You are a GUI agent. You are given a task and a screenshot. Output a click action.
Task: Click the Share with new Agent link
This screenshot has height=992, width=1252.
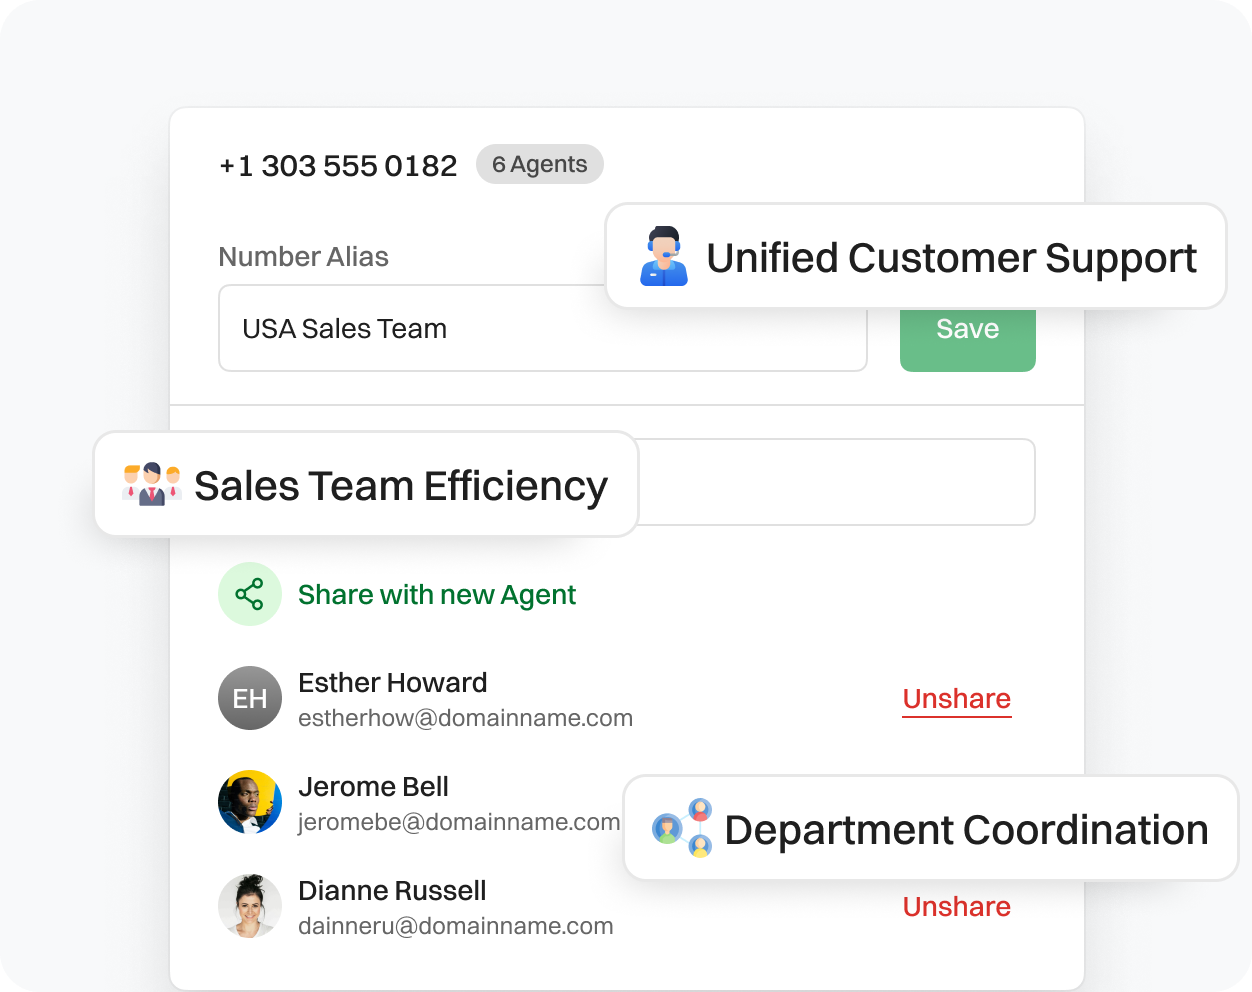pyautogui.click(x=436, y=594)
